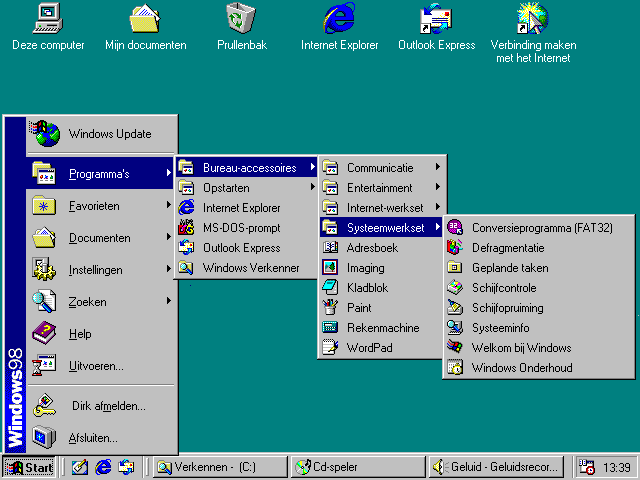Click the Schijfcontrole icon
Viewport: 640px width, 480px height.
(x=455, y=287)
